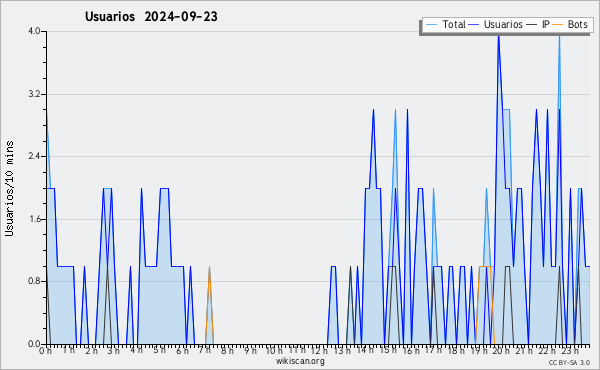Image resolution: width=600 pixels, height=370 pixels.
Task: Click the '23 h' x-axis label
Action: [569, 350]
